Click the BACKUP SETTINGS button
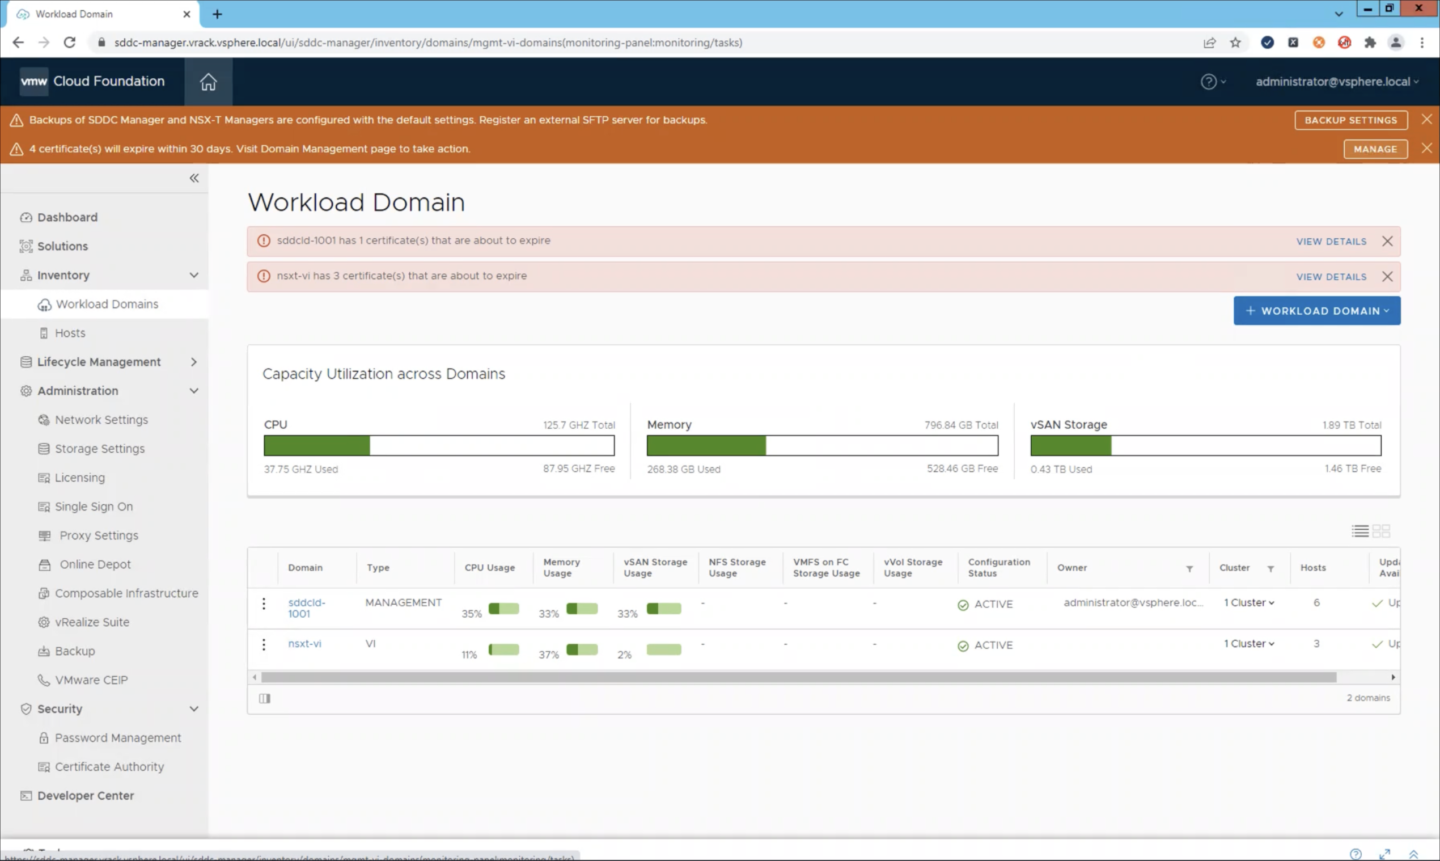The height and width of the screenshot is (861, 1440). pyautogui.click(x=1350, y=119)
